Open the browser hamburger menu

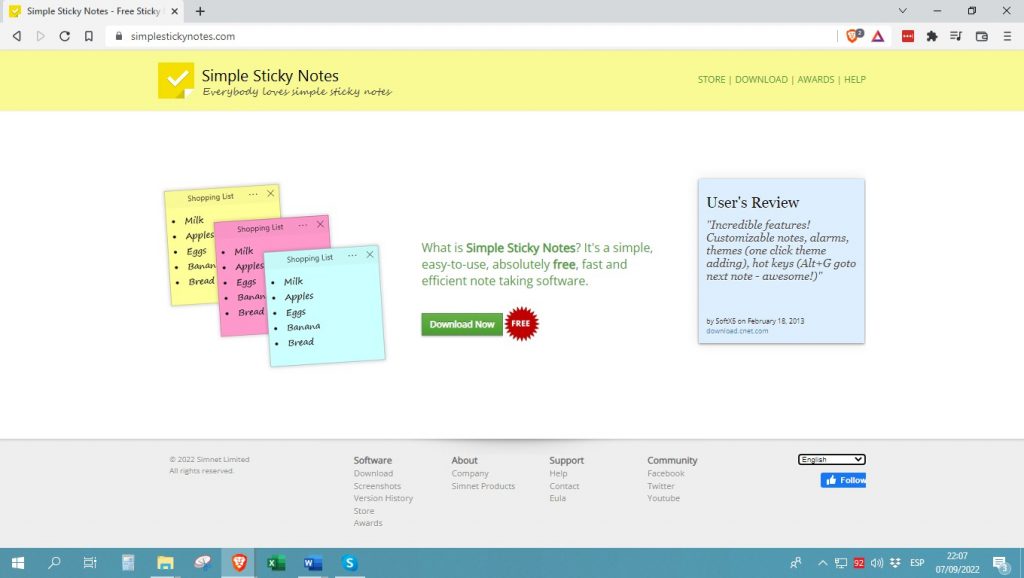pos(1007,36)
